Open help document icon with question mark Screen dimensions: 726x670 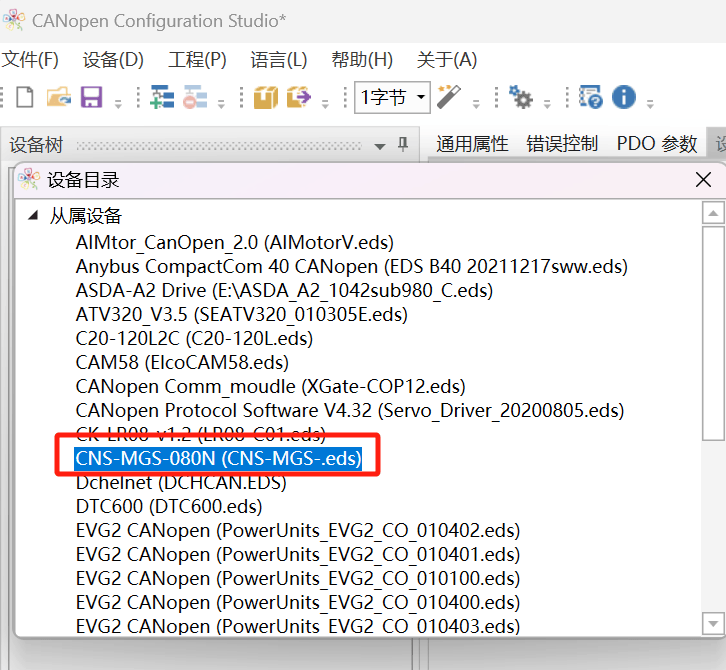click(x=591, y=97)
